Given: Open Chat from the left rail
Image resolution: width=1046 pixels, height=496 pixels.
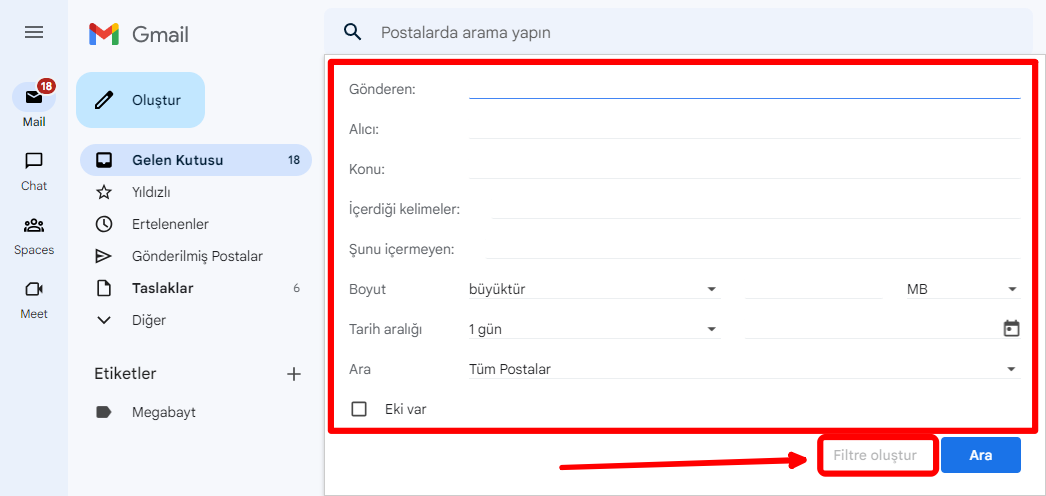Looking at the screenshot, I should click(34, 161).
